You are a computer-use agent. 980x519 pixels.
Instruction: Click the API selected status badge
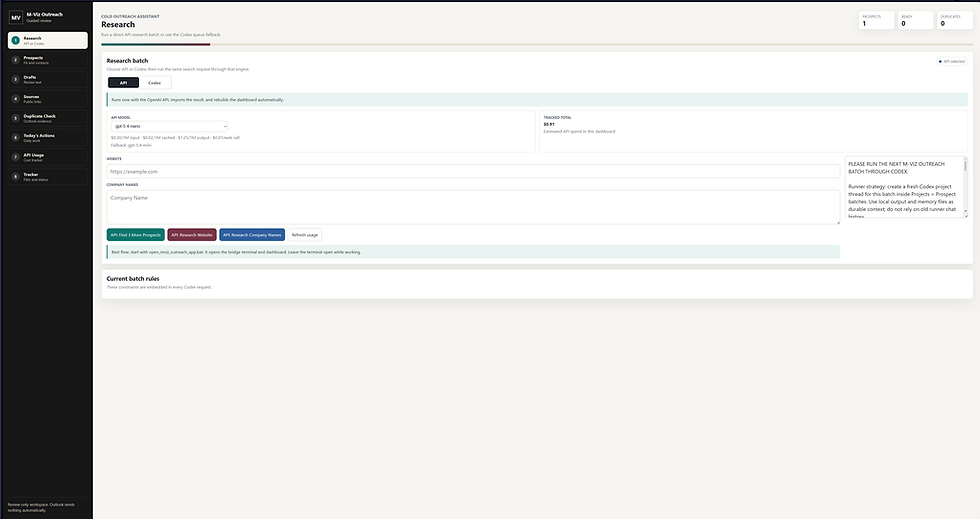tap(951, 61)
